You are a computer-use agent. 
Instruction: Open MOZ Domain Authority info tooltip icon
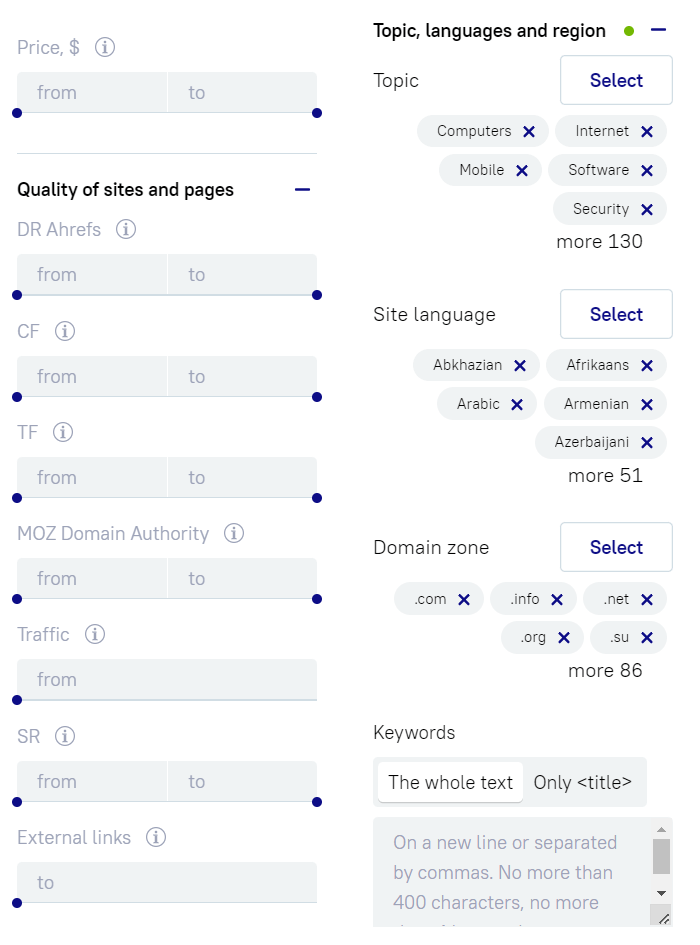(234, 533)
